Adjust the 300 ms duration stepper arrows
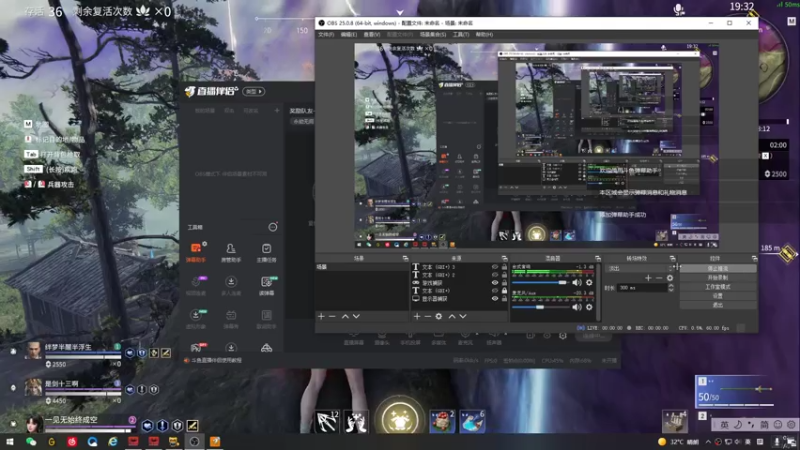 [671, 288]
